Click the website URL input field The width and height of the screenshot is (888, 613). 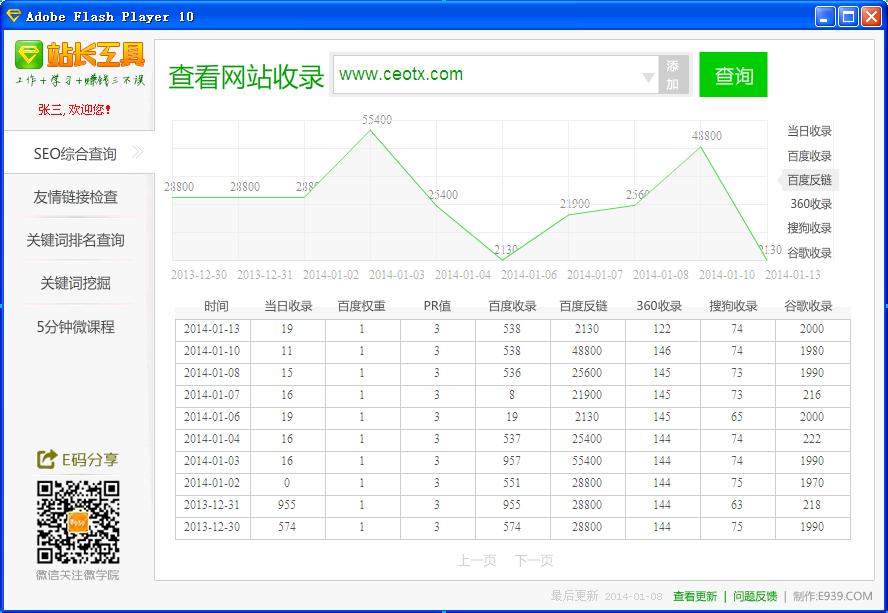coord(485,75)
